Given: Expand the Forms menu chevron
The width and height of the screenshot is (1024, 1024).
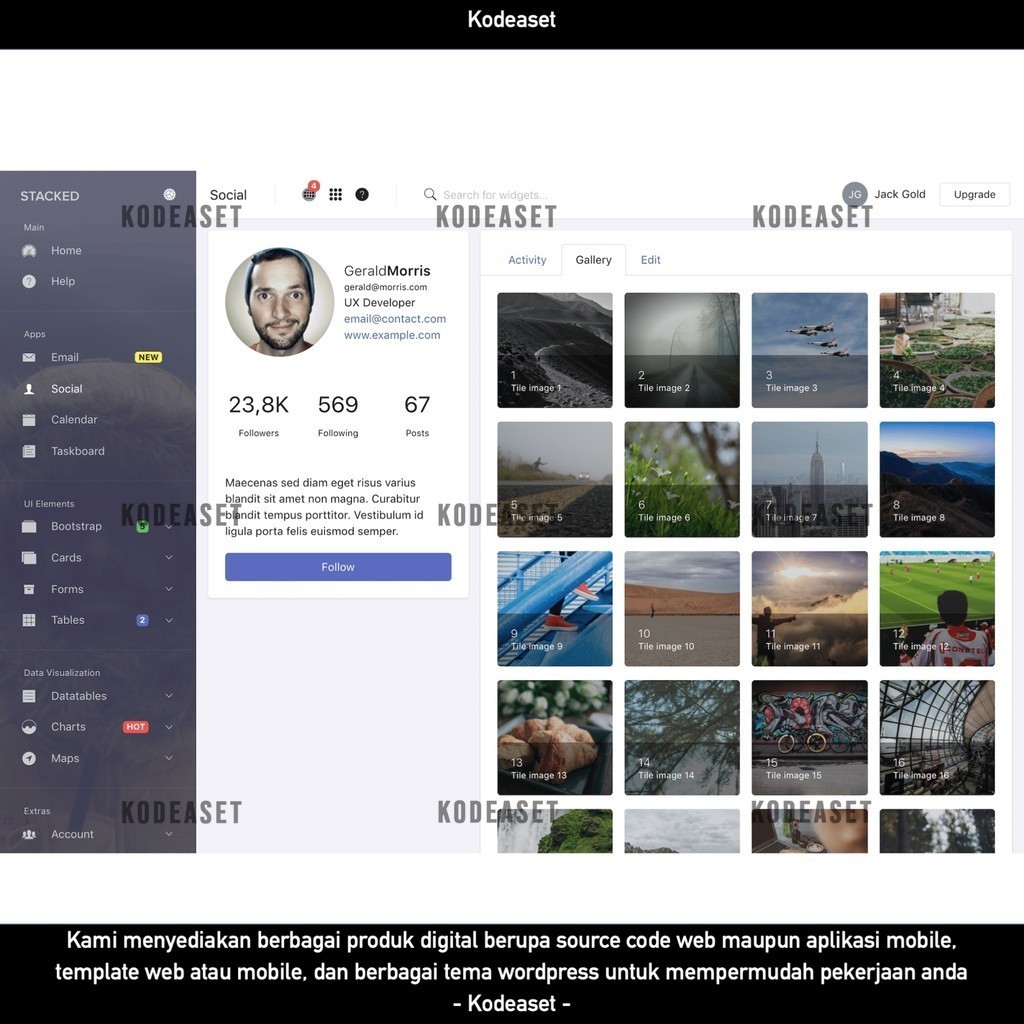Looking at the screenshot, I should click(x=168, y=588).
